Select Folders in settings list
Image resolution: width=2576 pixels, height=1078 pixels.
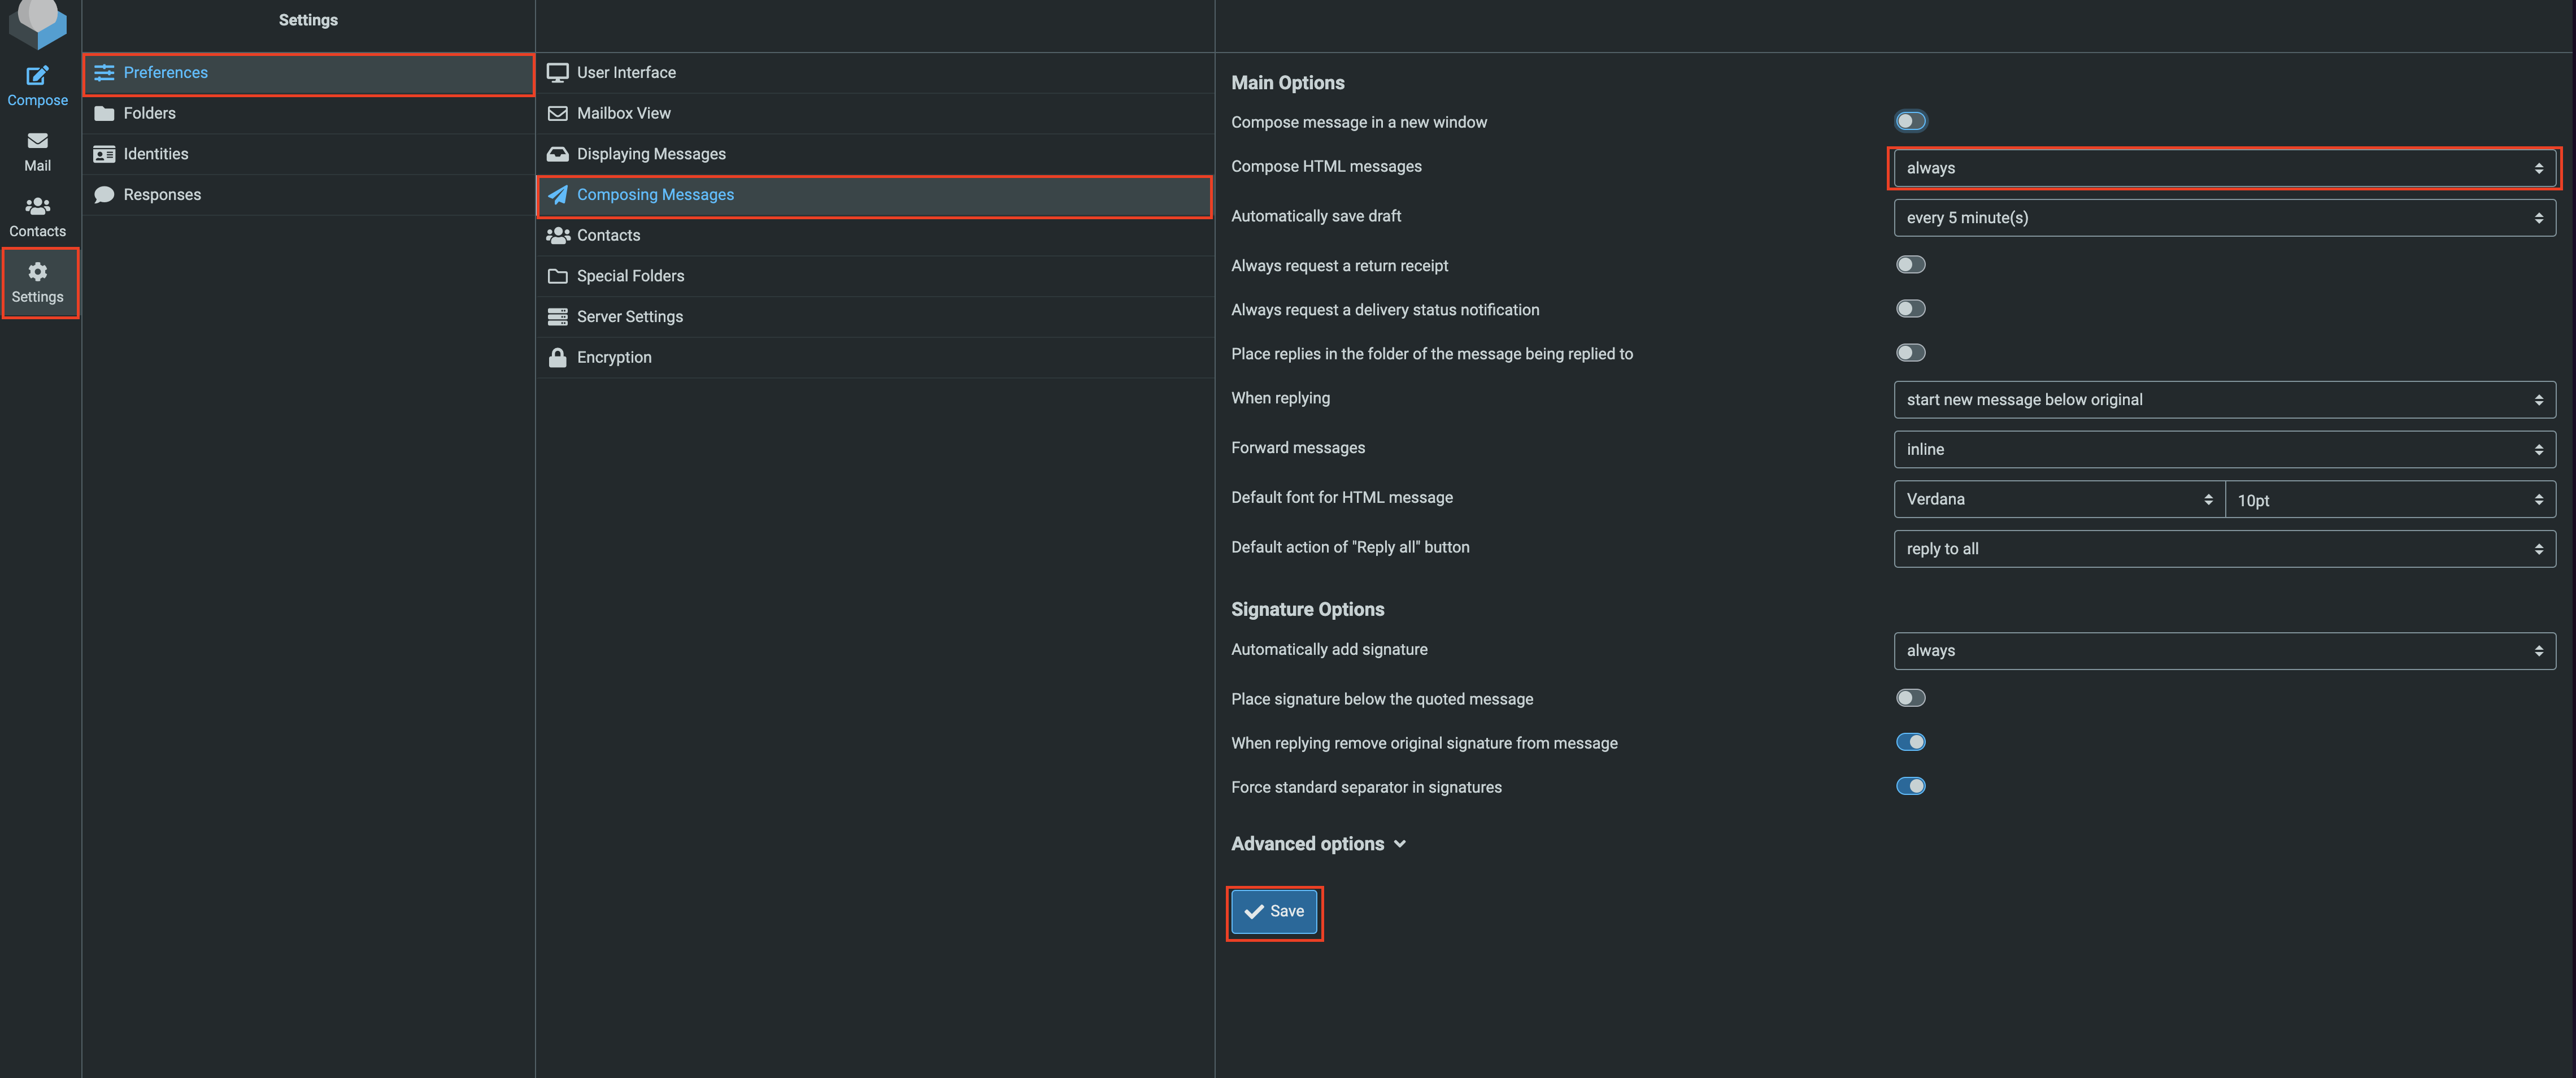pos(308,114)
